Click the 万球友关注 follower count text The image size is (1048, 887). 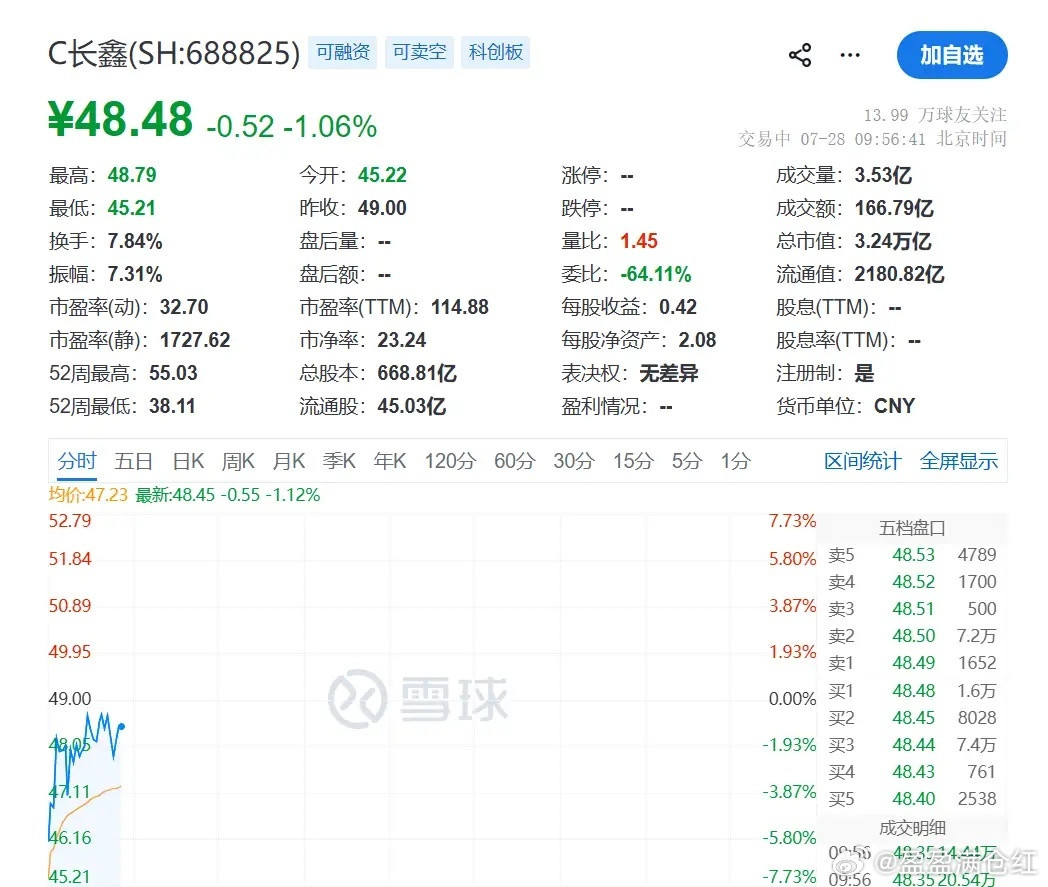point(935,115)
